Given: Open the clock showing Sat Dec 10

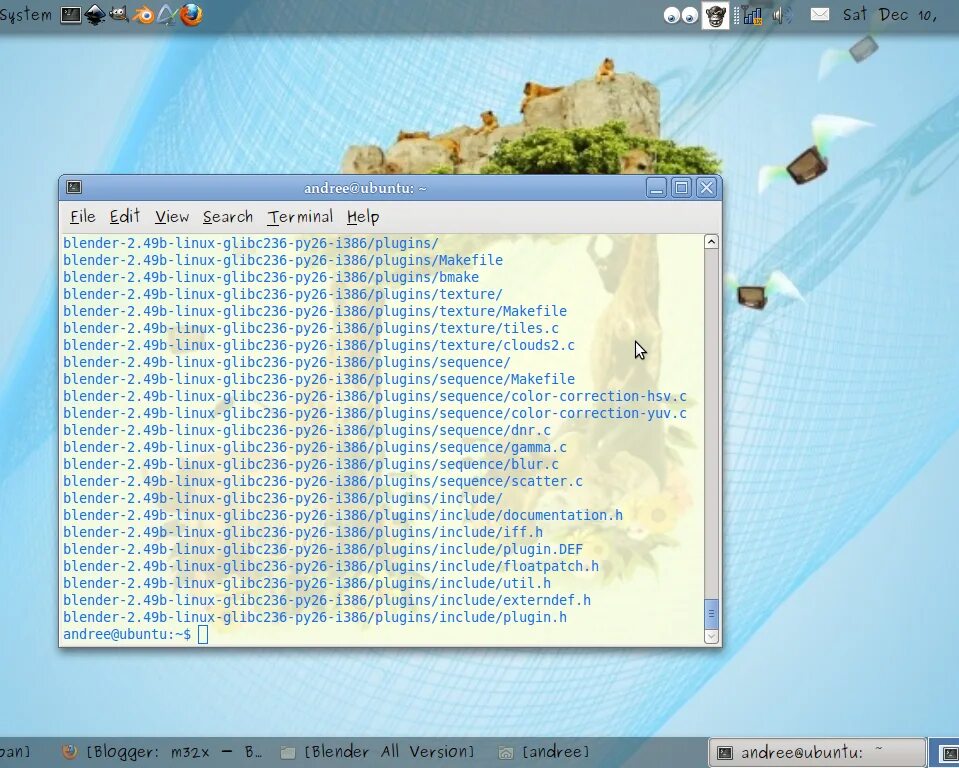Looking at the screenshot, I should [x=890, y=15].
